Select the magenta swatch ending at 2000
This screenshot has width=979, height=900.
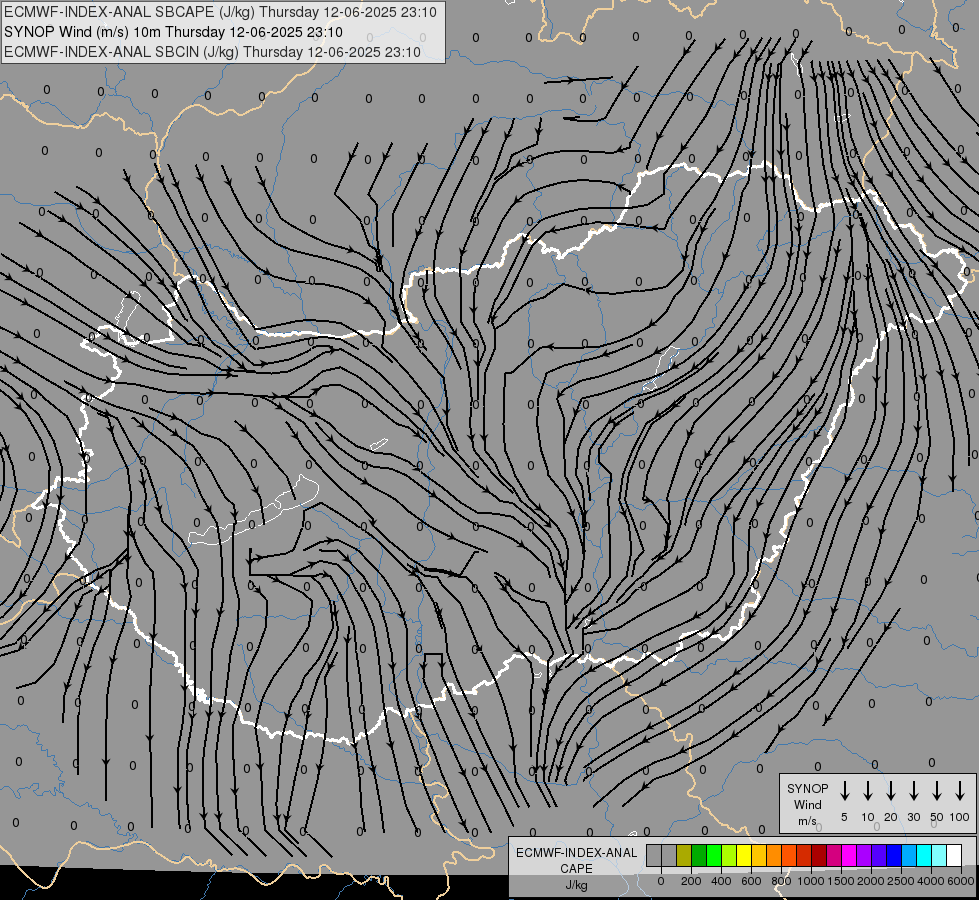pyautogui.click(x=849, y=855)
